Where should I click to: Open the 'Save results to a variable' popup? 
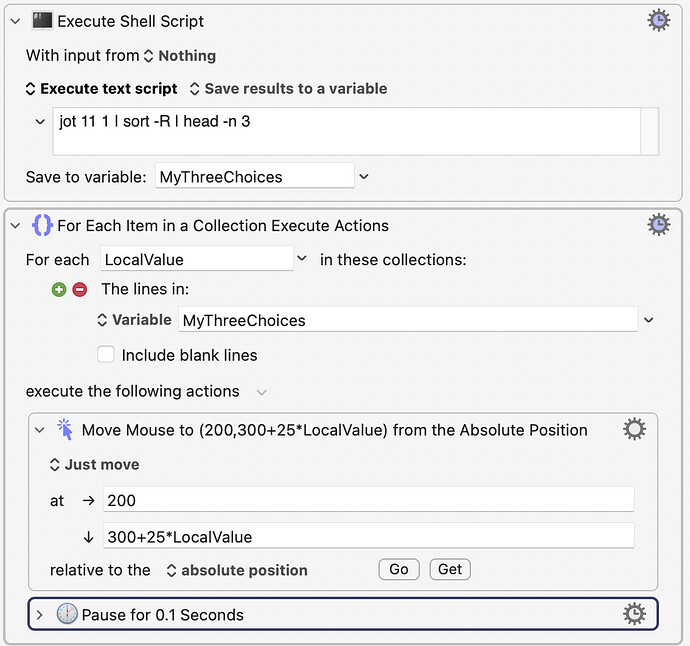tap(288, 89)
